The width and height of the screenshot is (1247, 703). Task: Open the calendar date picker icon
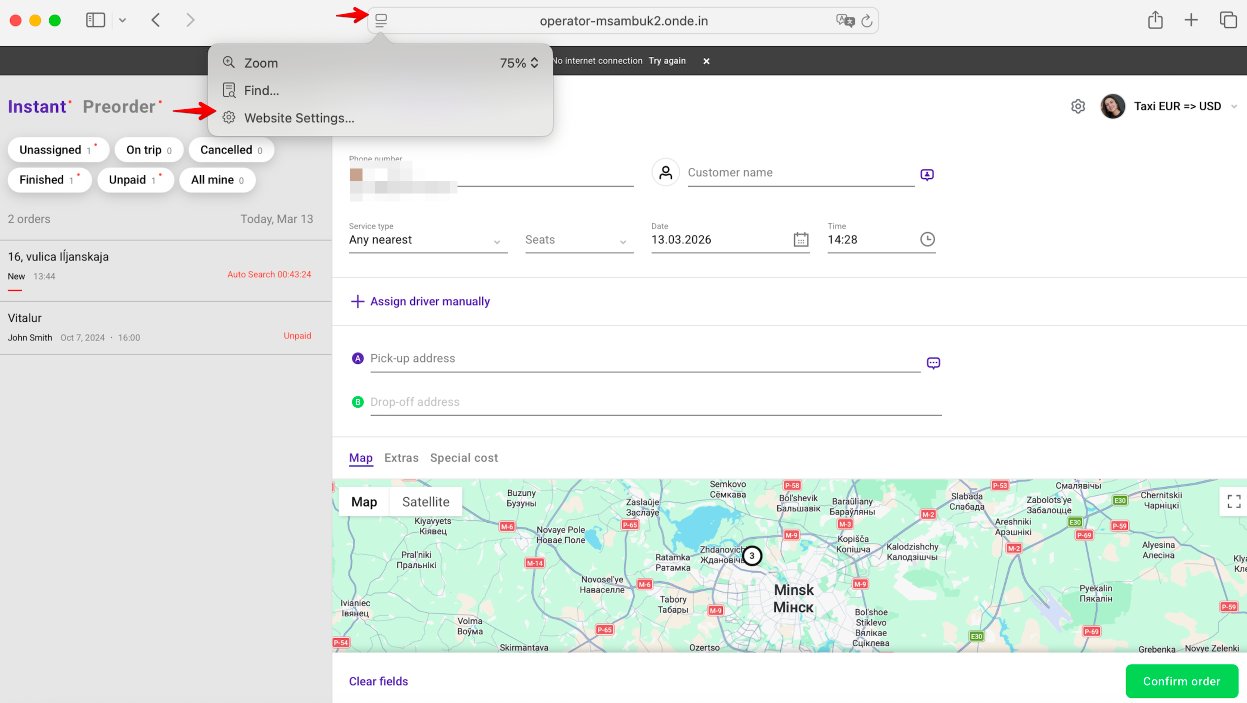800,240
